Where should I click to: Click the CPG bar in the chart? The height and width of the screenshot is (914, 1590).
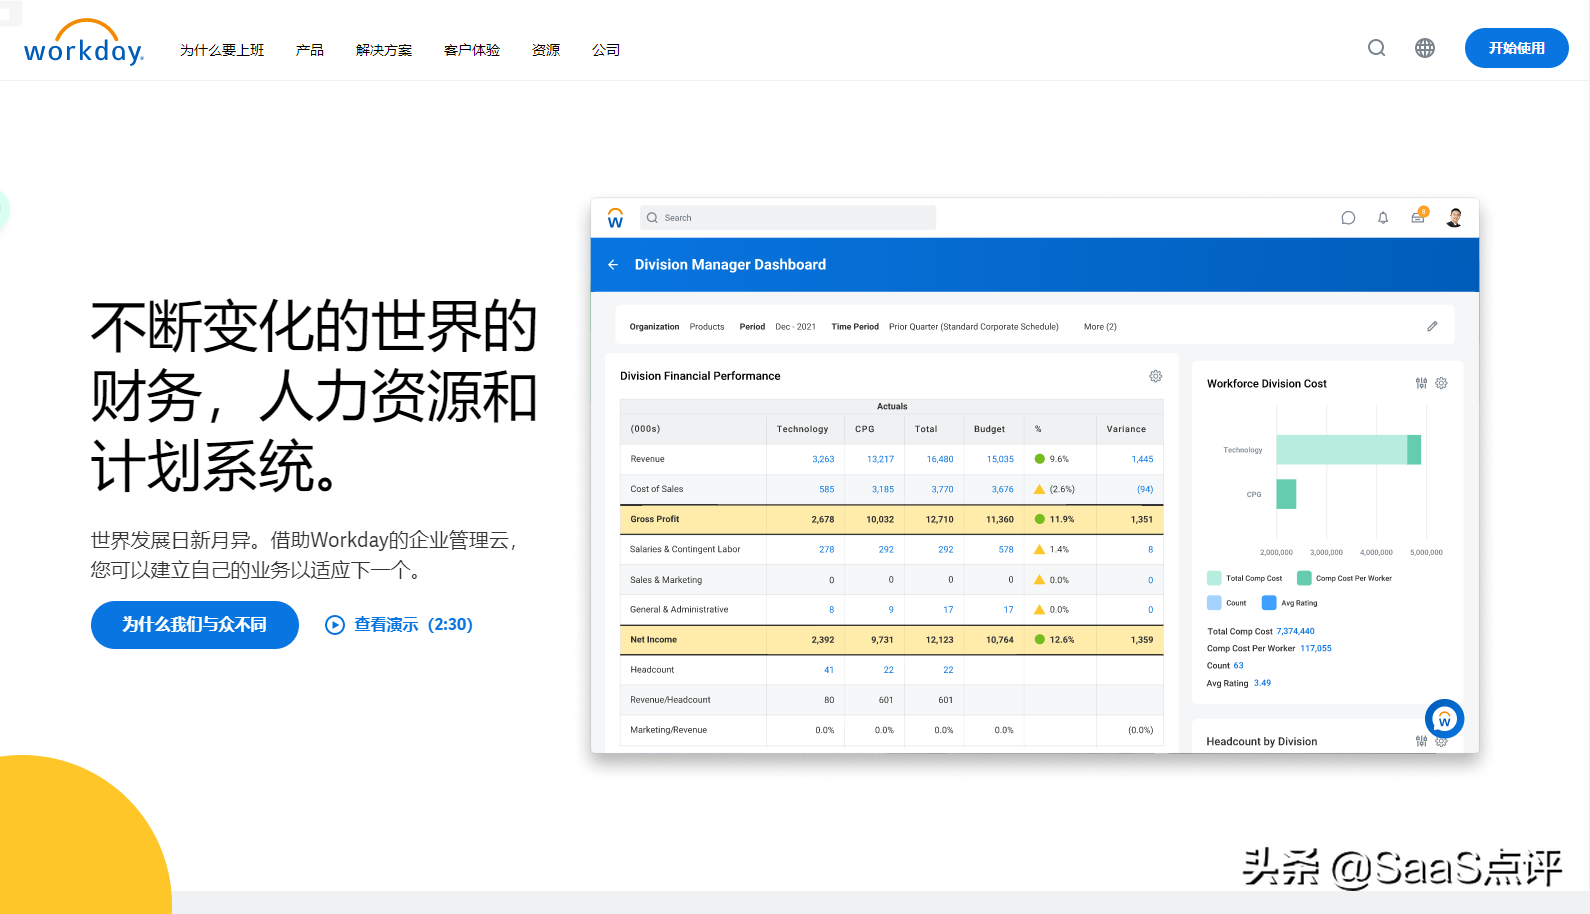(1286, 494)
